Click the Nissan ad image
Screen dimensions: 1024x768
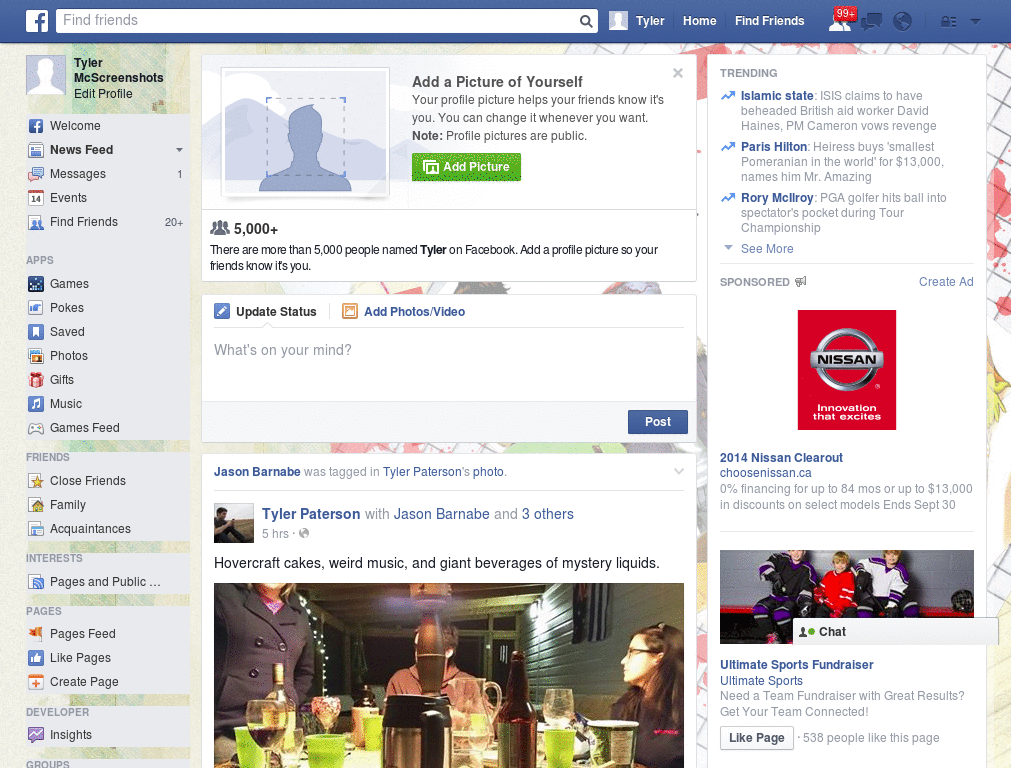click(x=846, y=370)
